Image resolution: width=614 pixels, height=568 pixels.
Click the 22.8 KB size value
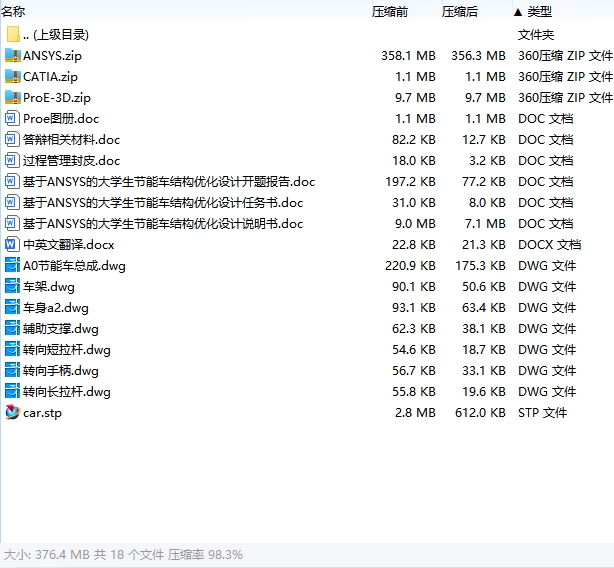tap(414, 245)
